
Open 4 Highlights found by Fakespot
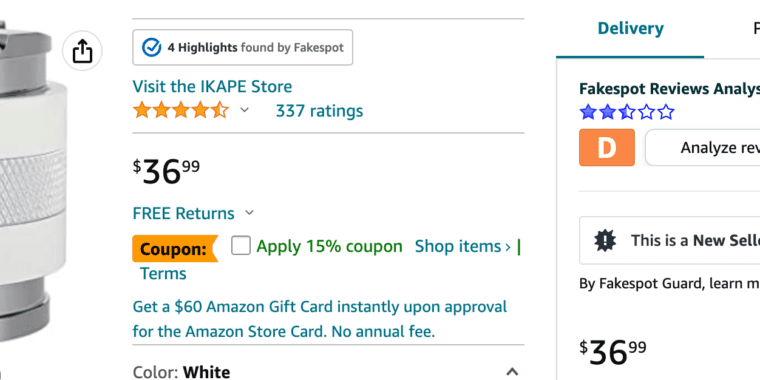[x=242, y=48]
